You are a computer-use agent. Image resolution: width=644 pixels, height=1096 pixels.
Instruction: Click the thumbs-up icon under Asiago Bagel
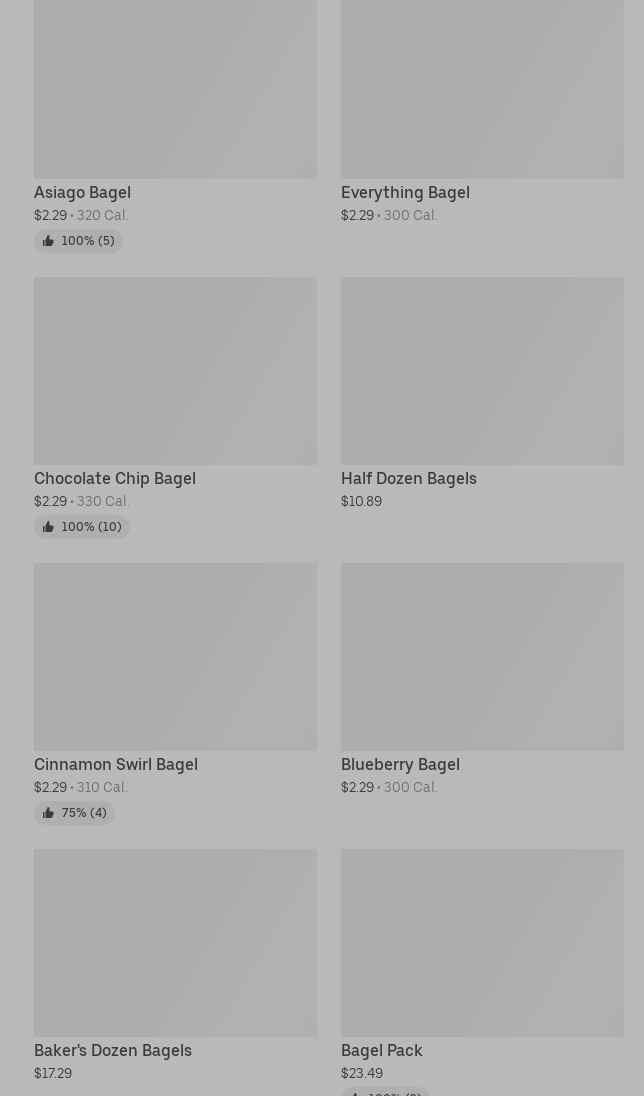point(48,241)
